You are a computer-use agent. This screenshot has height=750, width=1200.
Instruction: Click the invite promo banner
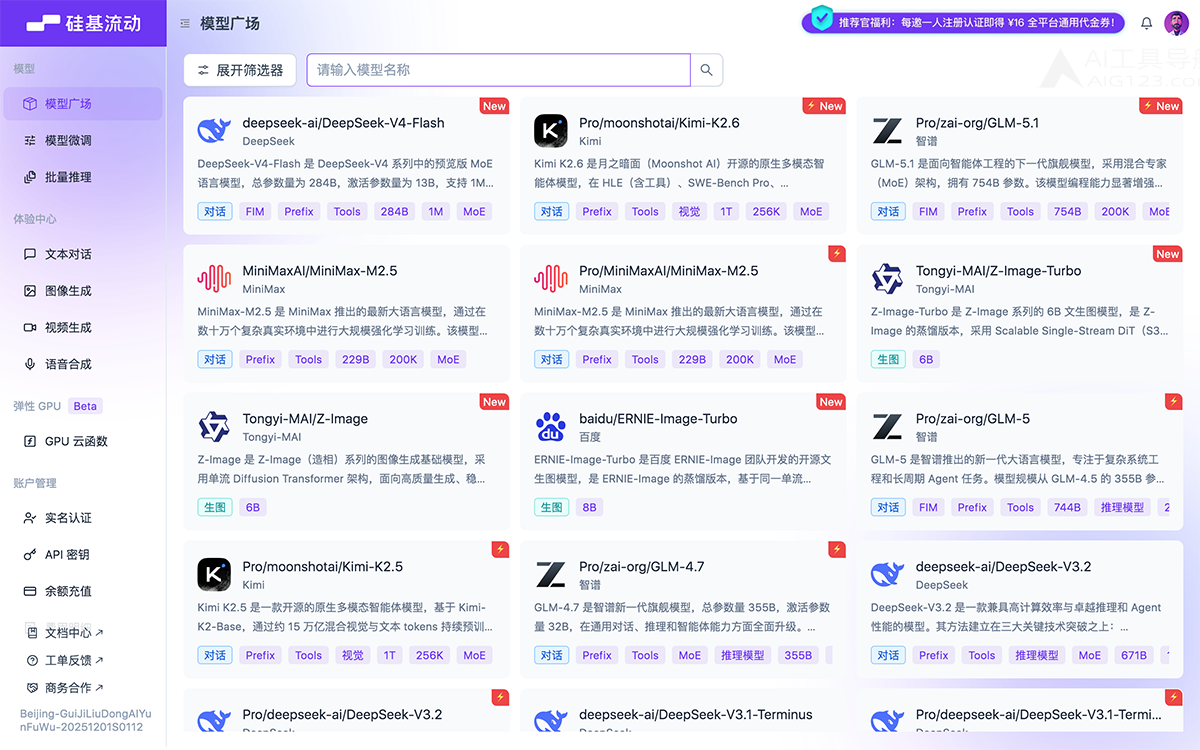click(x=964, y=22)
